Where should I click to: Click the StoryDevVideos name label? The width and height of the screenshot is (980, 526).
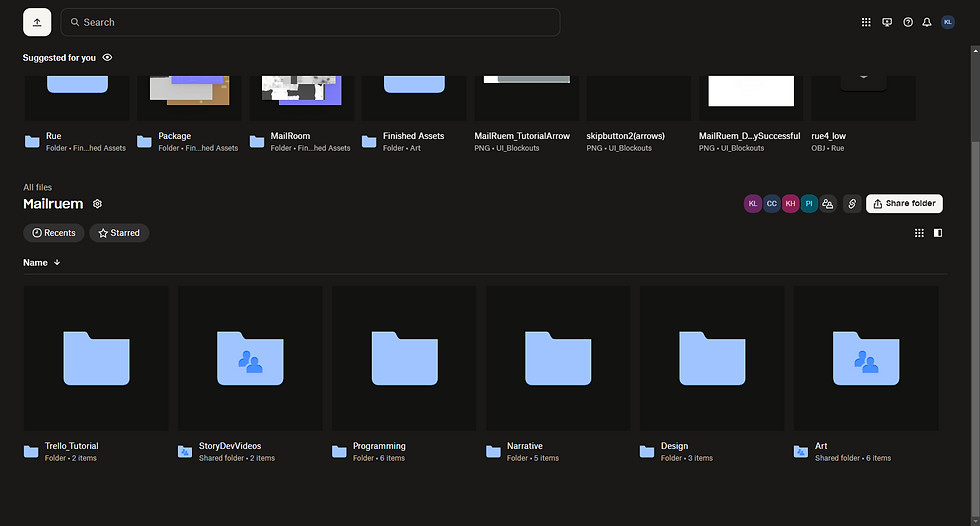pos(230,446)
